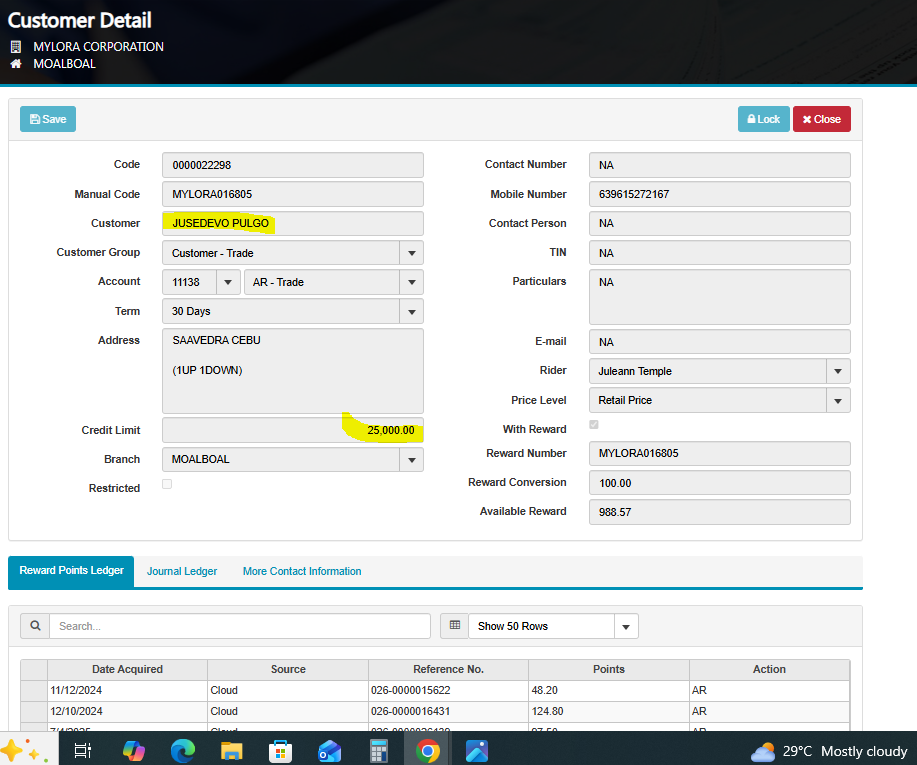Click the Task View icon
The width and height of the screenshot is (917, 765).
[84, 750]
